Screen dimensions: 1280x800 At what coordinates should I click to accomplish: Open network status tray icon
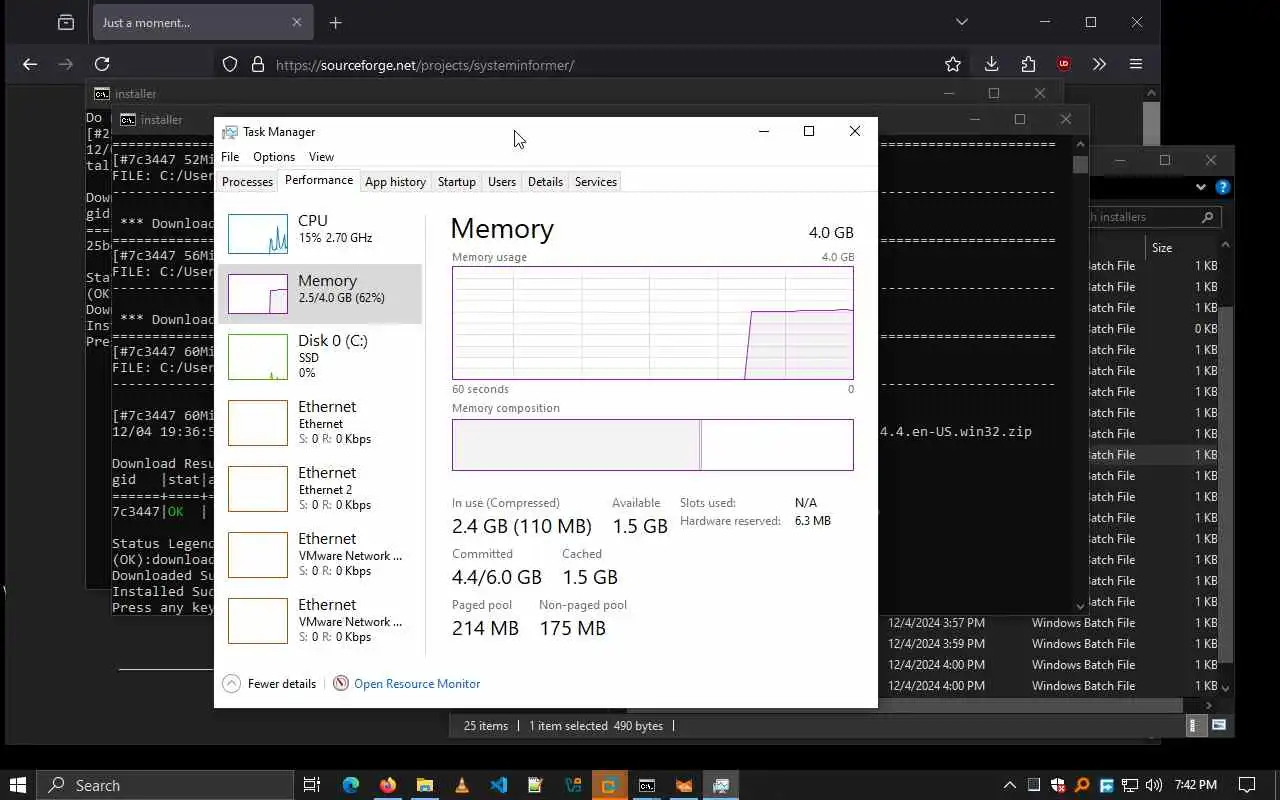(1131, 785)
